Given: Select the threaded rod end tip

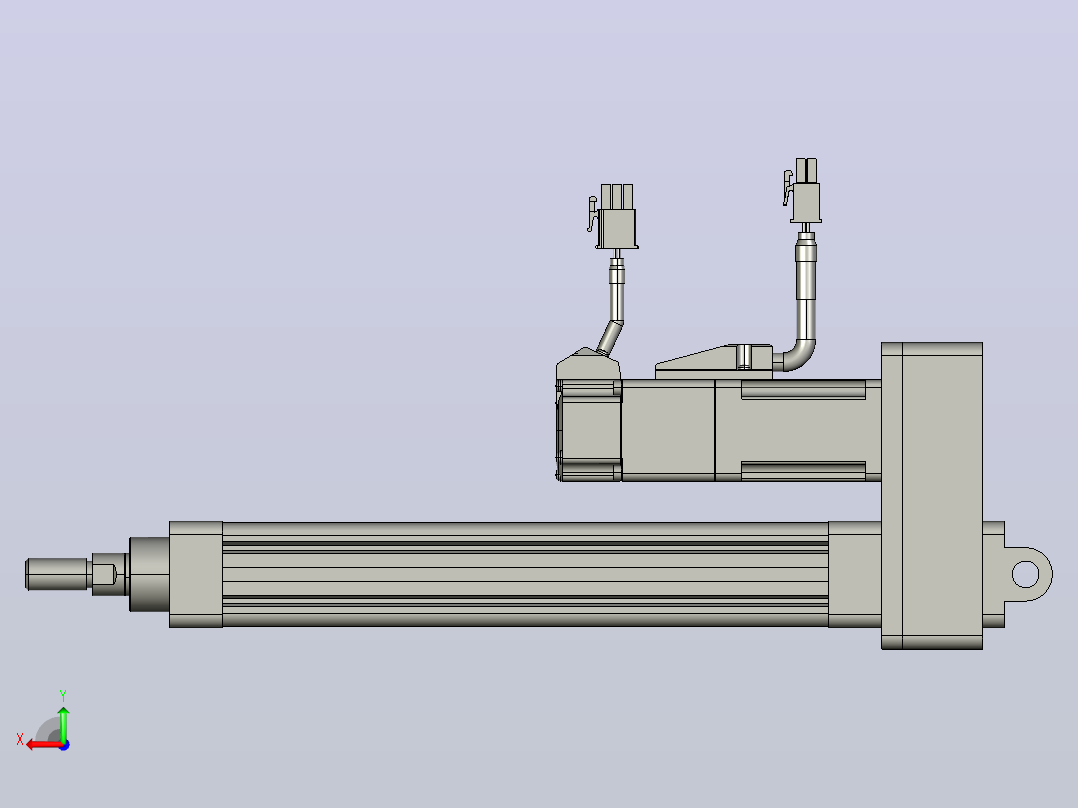Looking at the screenshot, I should click(x=57, y=574).
